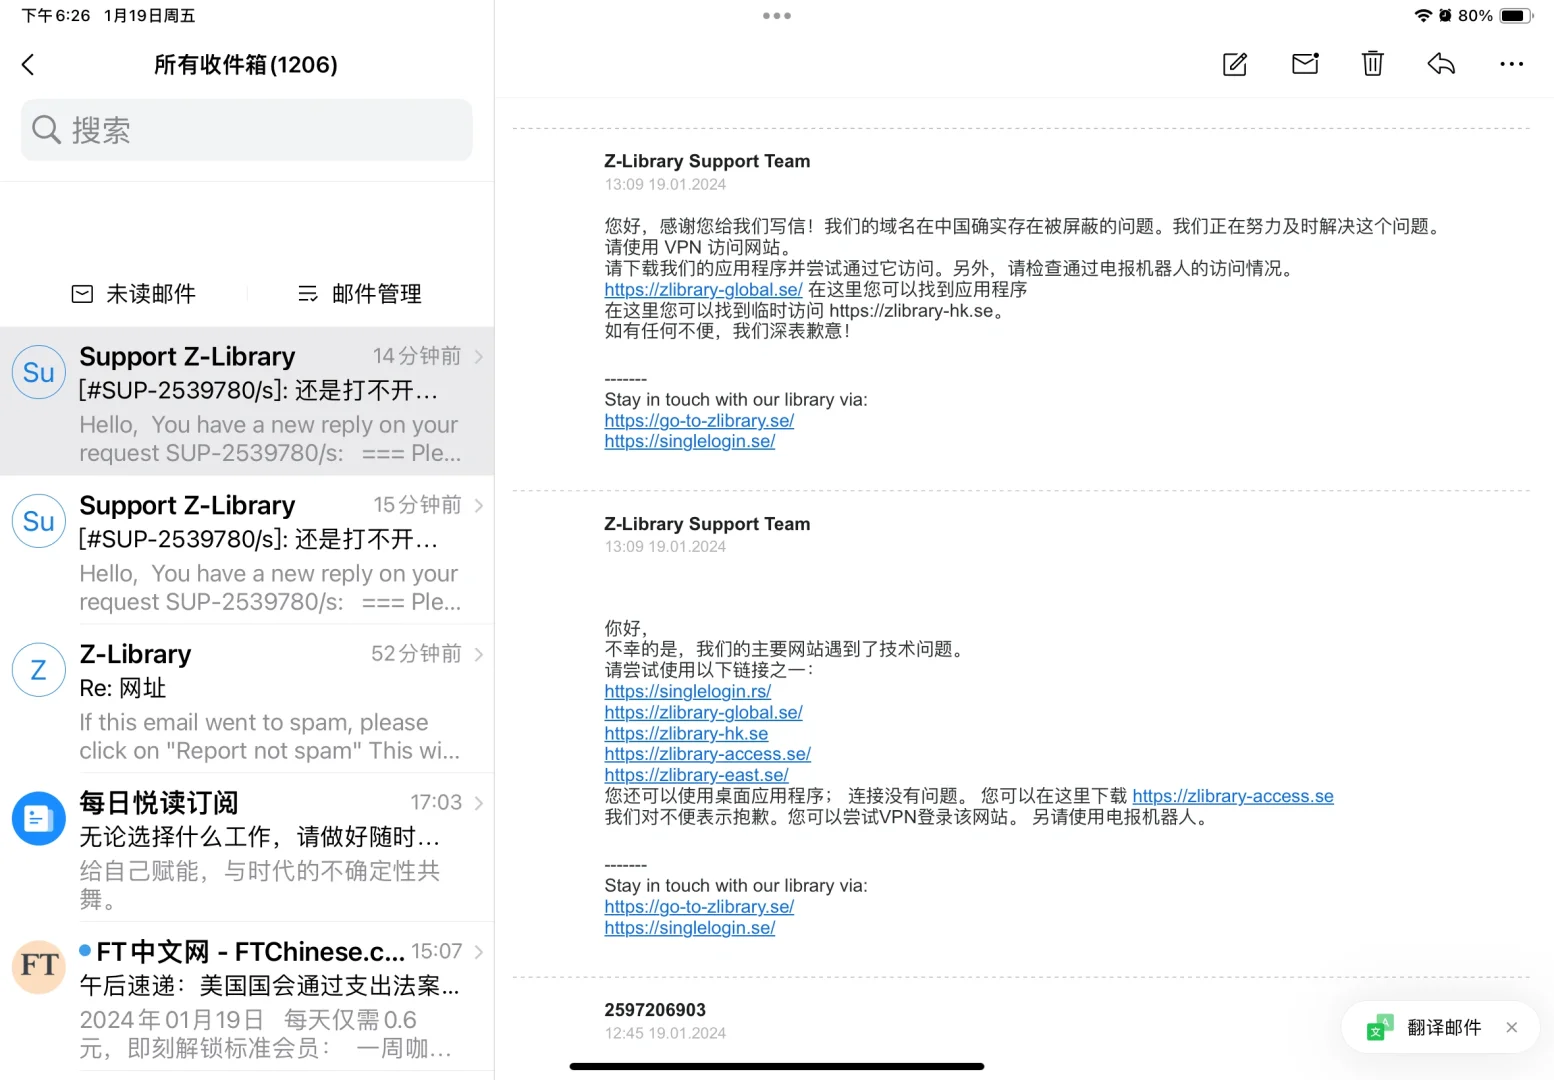The height and width of the screenshot is (1080, 1554).
Task: Tap the home indicator bar
Action: [x=777, y=1067]
